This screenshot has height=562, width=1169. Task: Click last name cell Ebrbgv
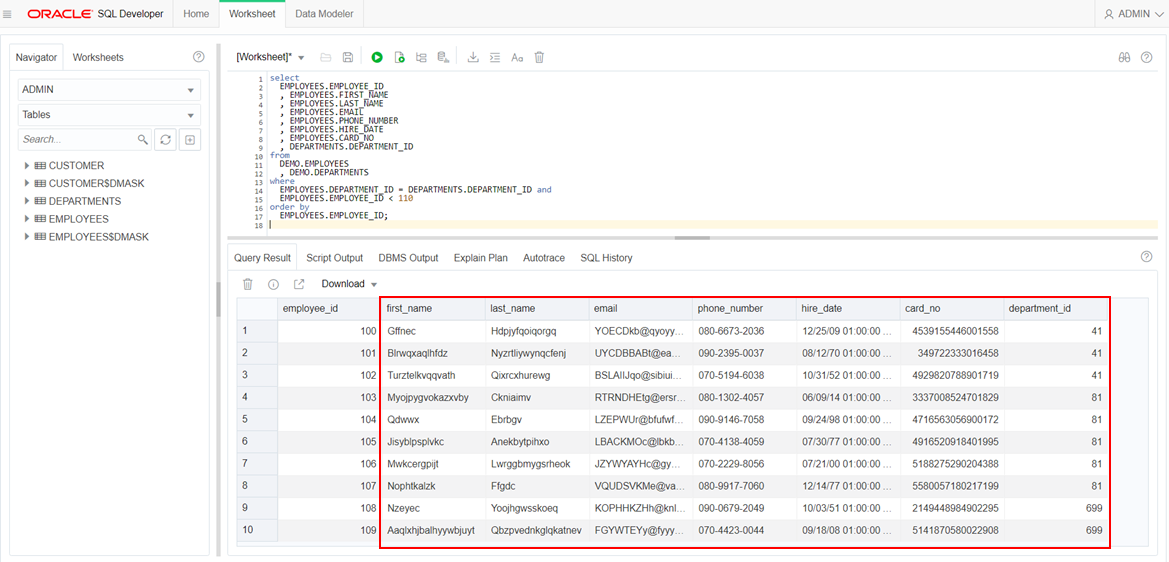536,420
